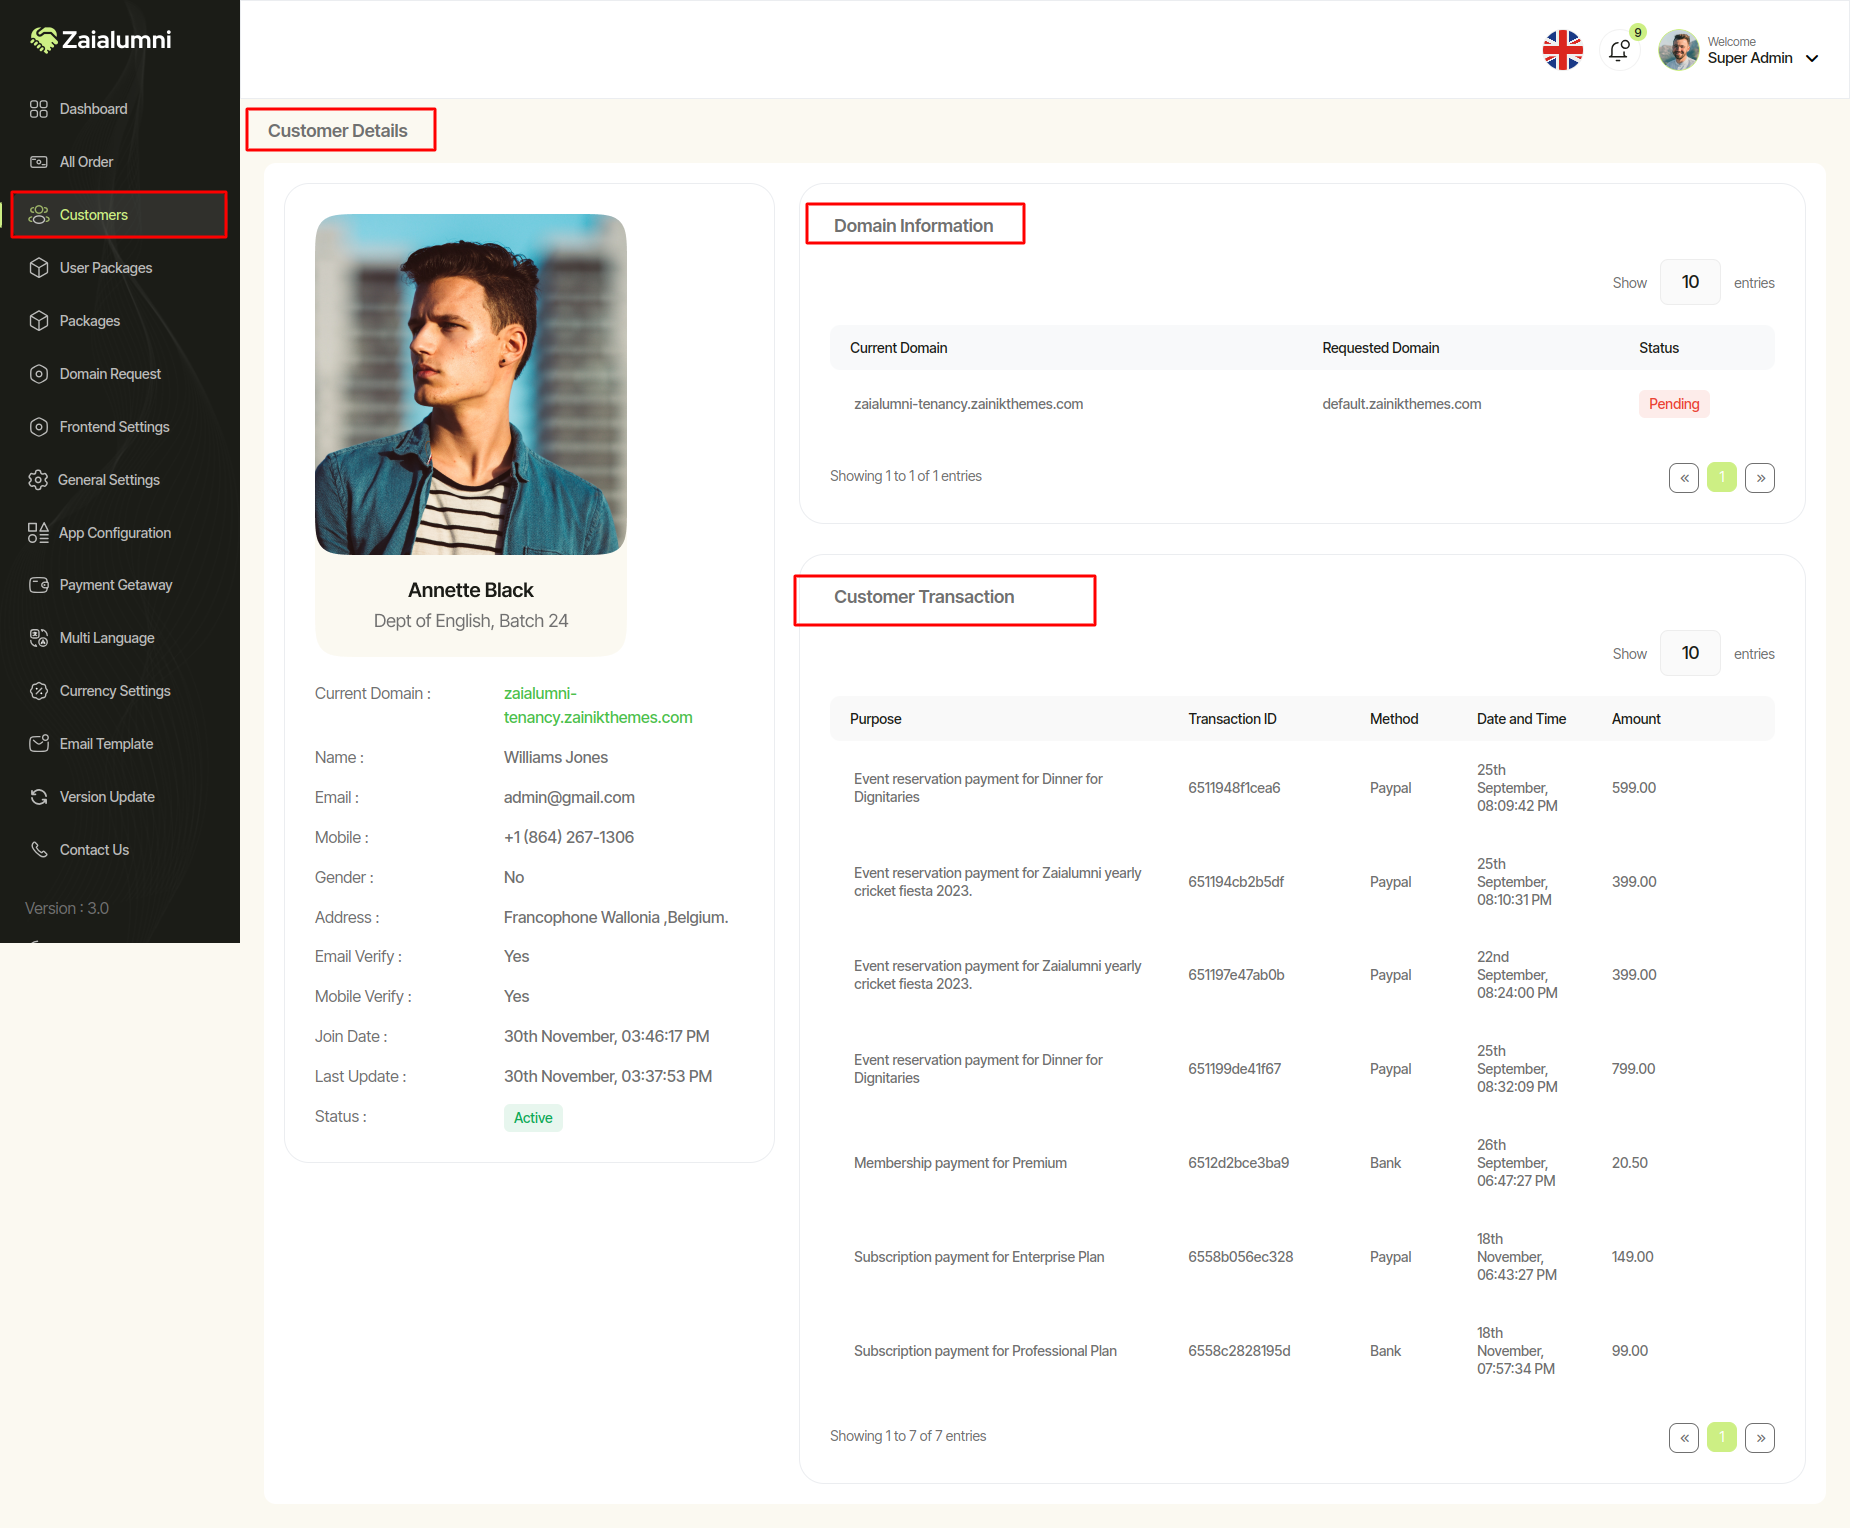Click mobile number +1 (864) 267-1306
1850x1529 pixels.
coord(569,838)
